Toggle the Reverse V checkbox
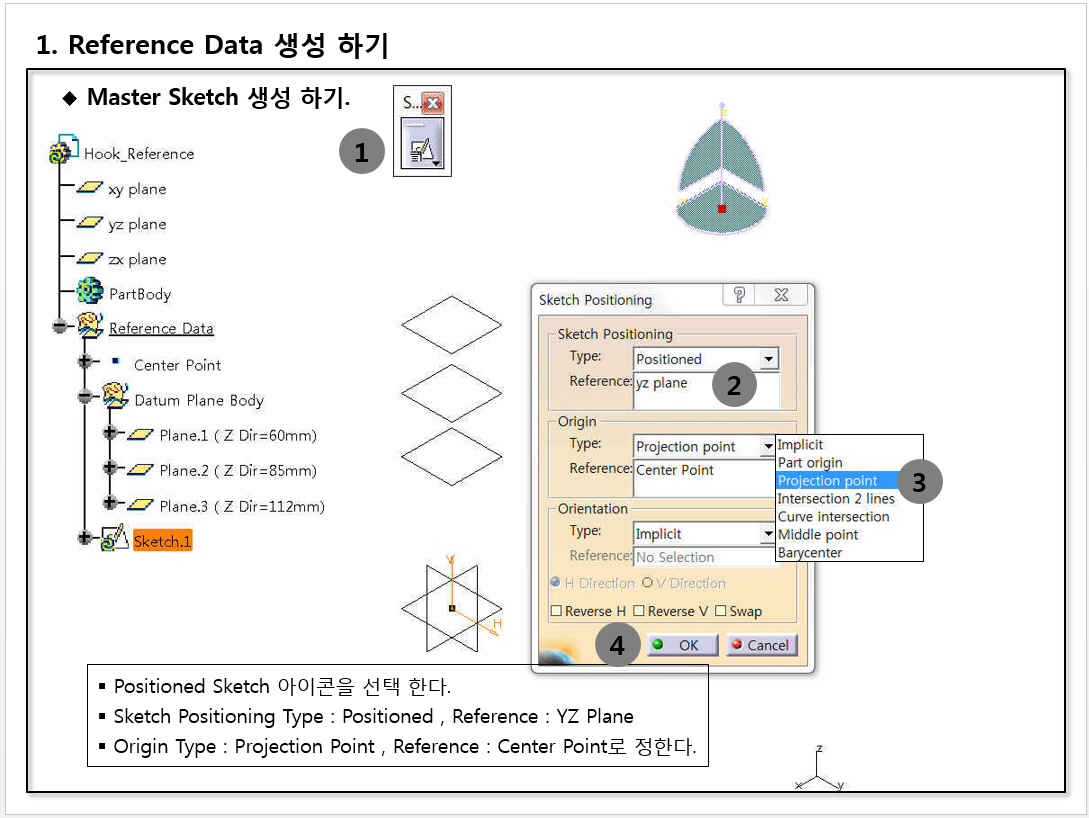1089x818 pixels. click(x=639, y=611)
